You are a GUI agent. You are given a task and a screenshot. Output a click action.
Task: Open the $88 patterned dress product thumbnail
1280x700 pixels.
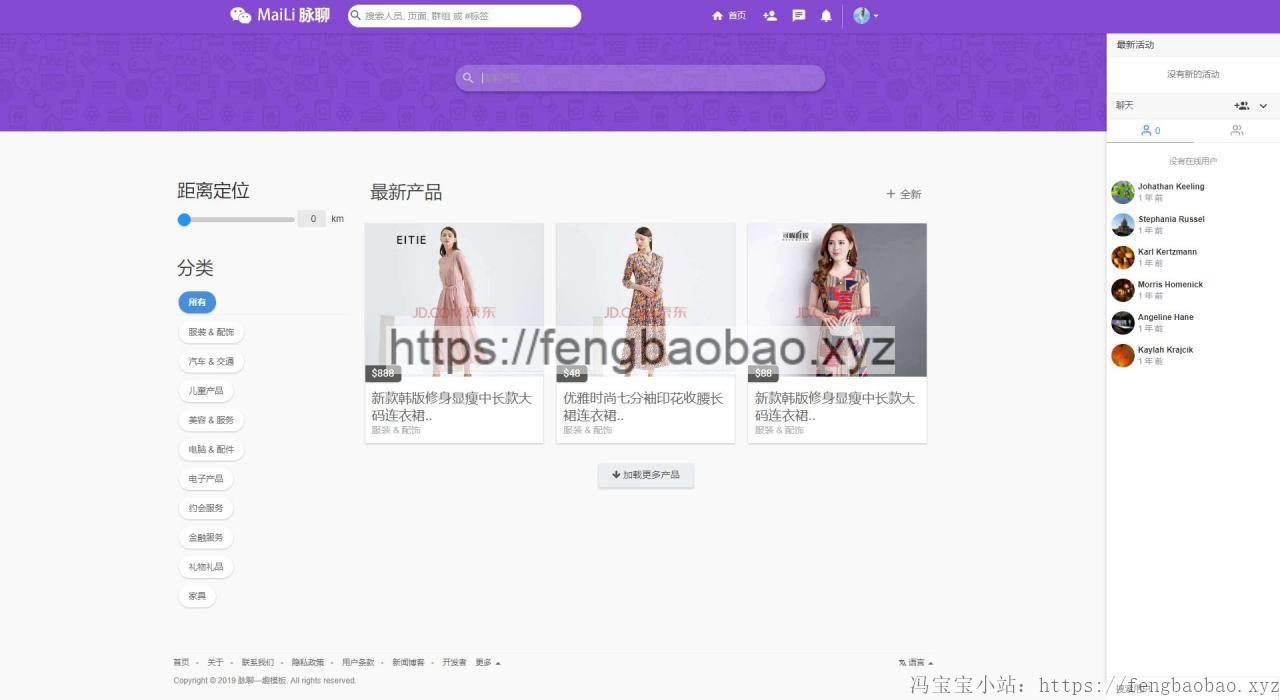tap(837, 300)
